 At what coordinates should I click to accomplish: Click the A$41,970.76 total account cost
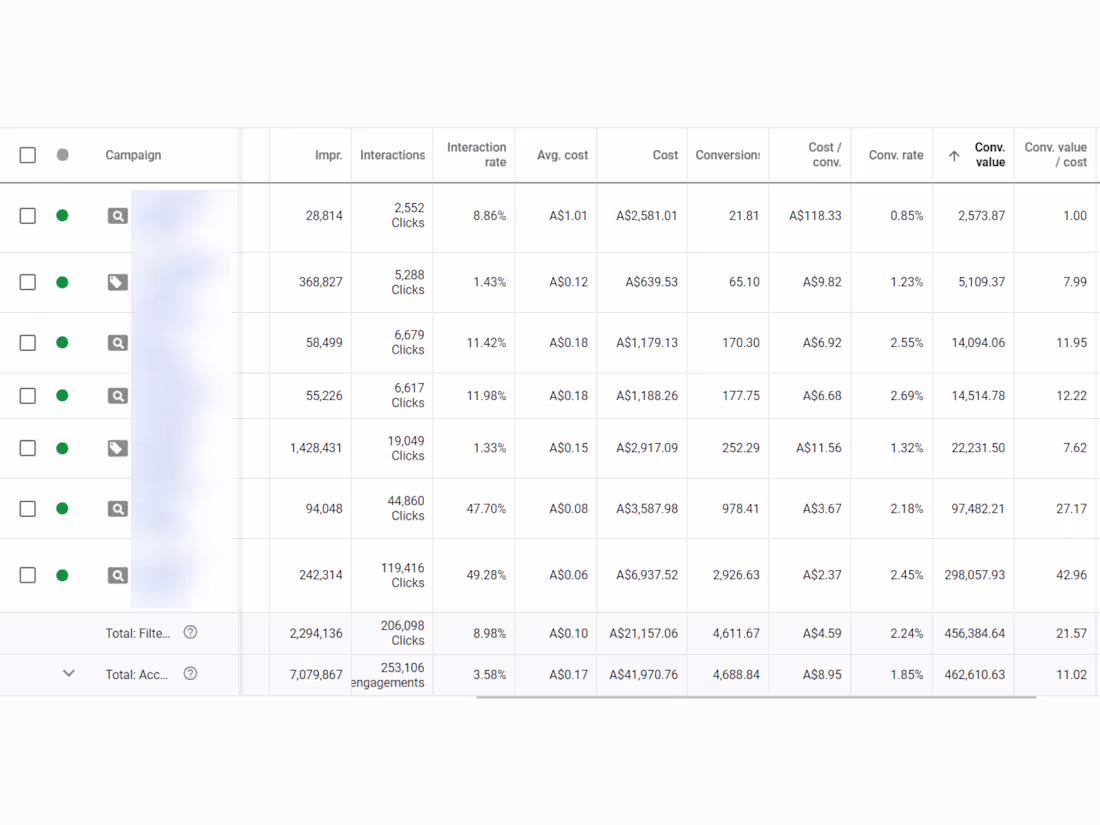643,674
